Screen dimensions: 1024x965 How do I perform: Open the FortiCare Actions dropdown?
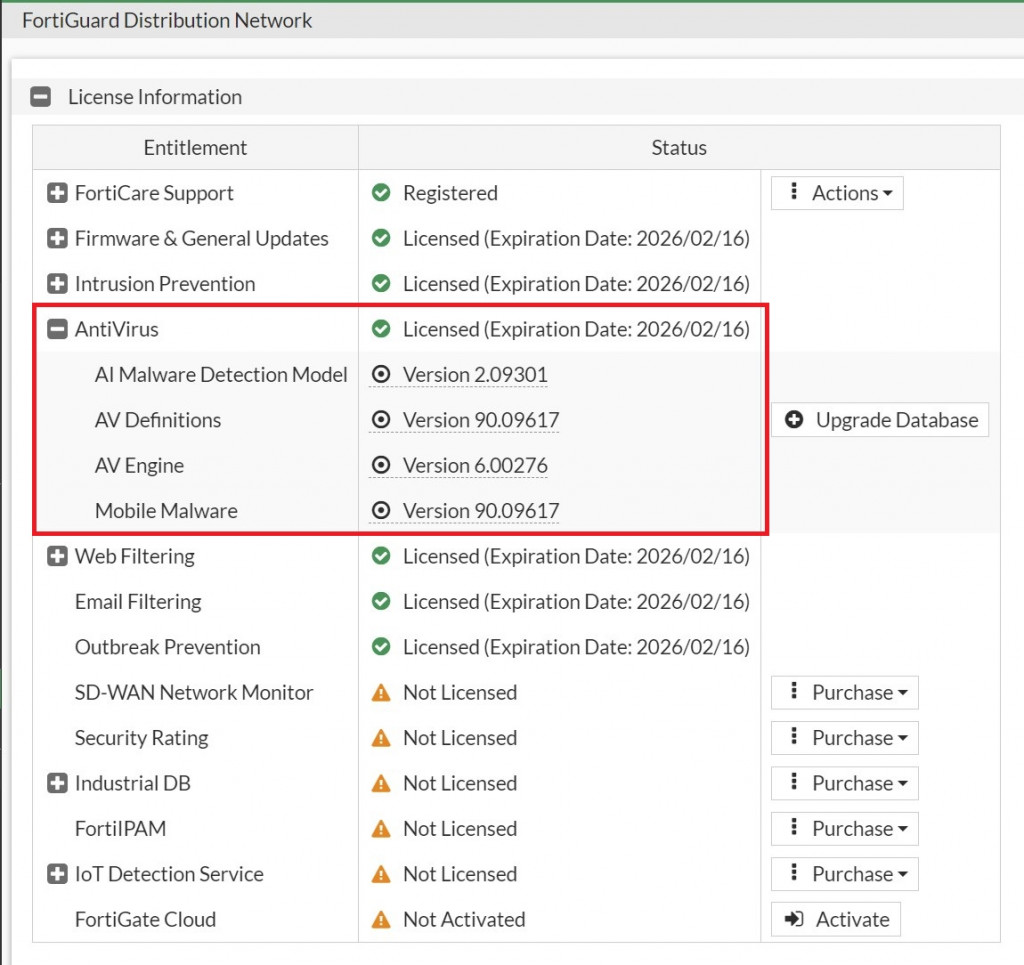tap(837, 193)
